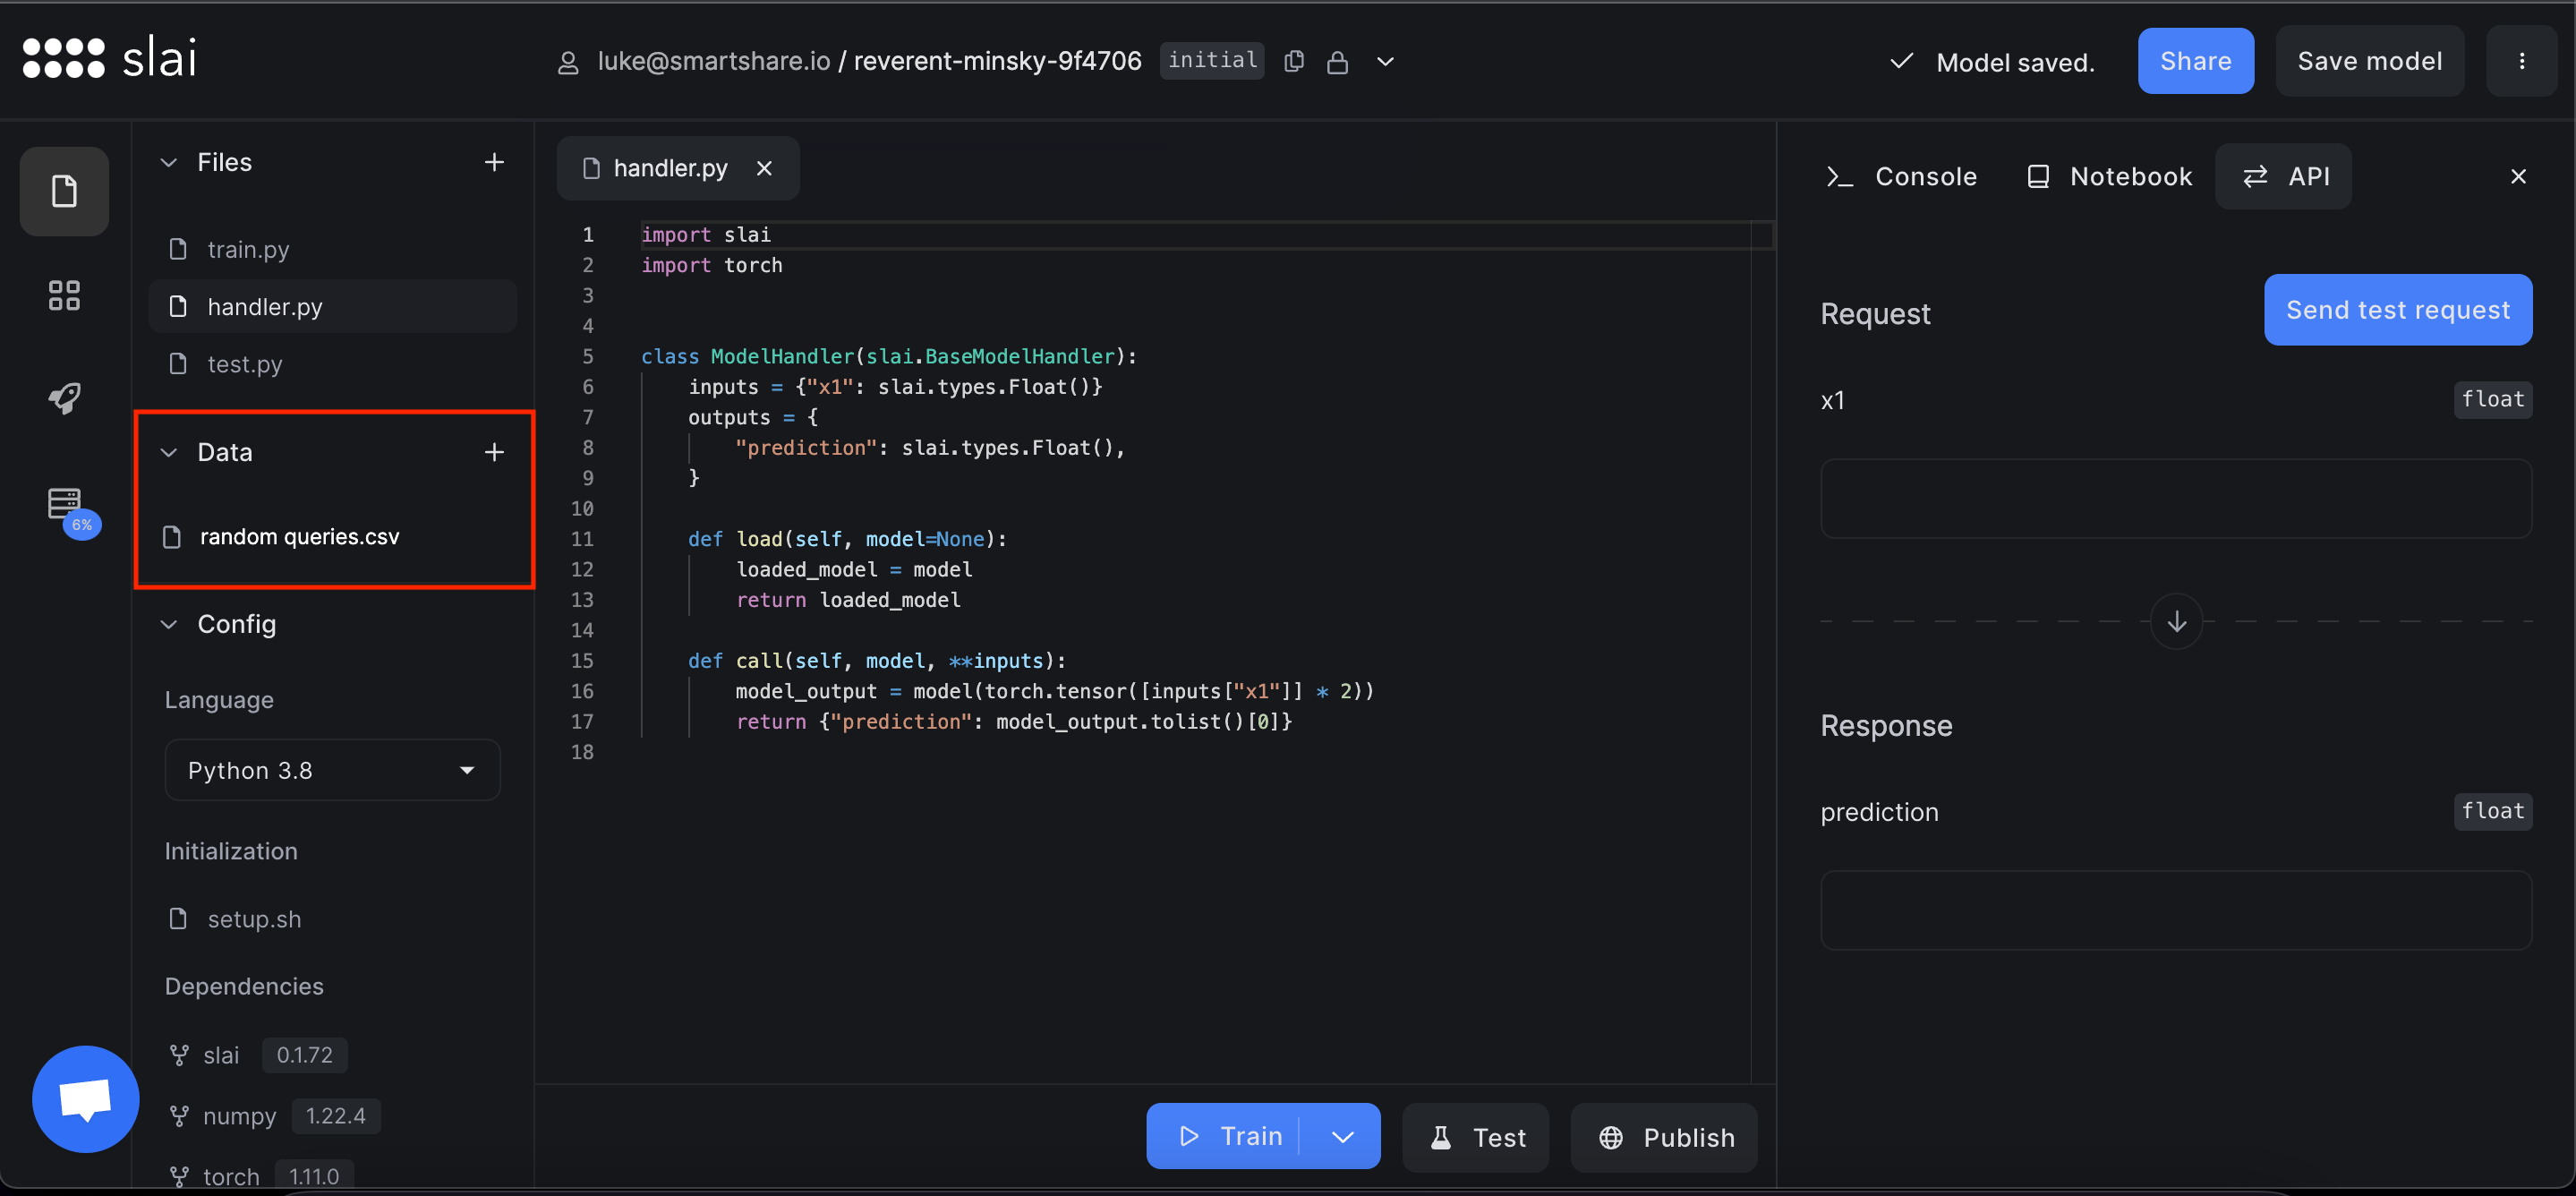Click the numpy 1.22.4 dependency
This screenshot has width=2576, height=1196.
(274, 1116)
